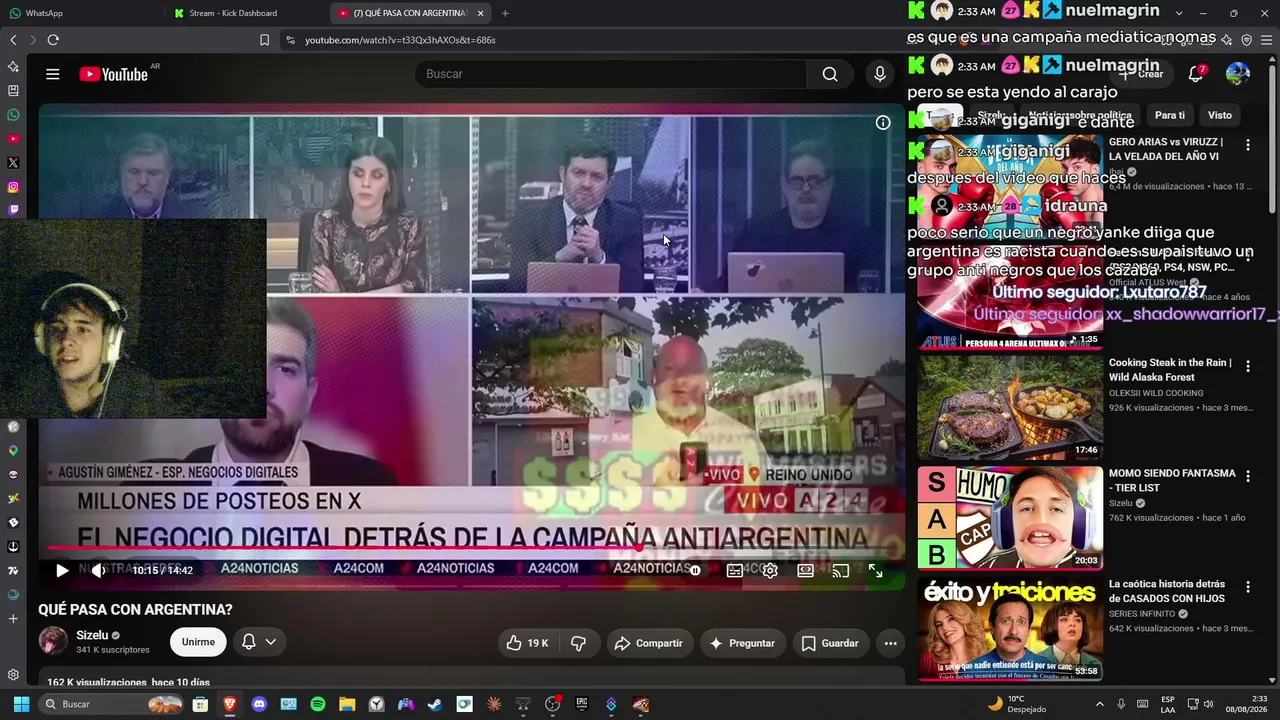Image resolution: width=1280 pixels, height=720 pixels.
Task: Open Steam from the taskbar
Action: tap(435, 704)
